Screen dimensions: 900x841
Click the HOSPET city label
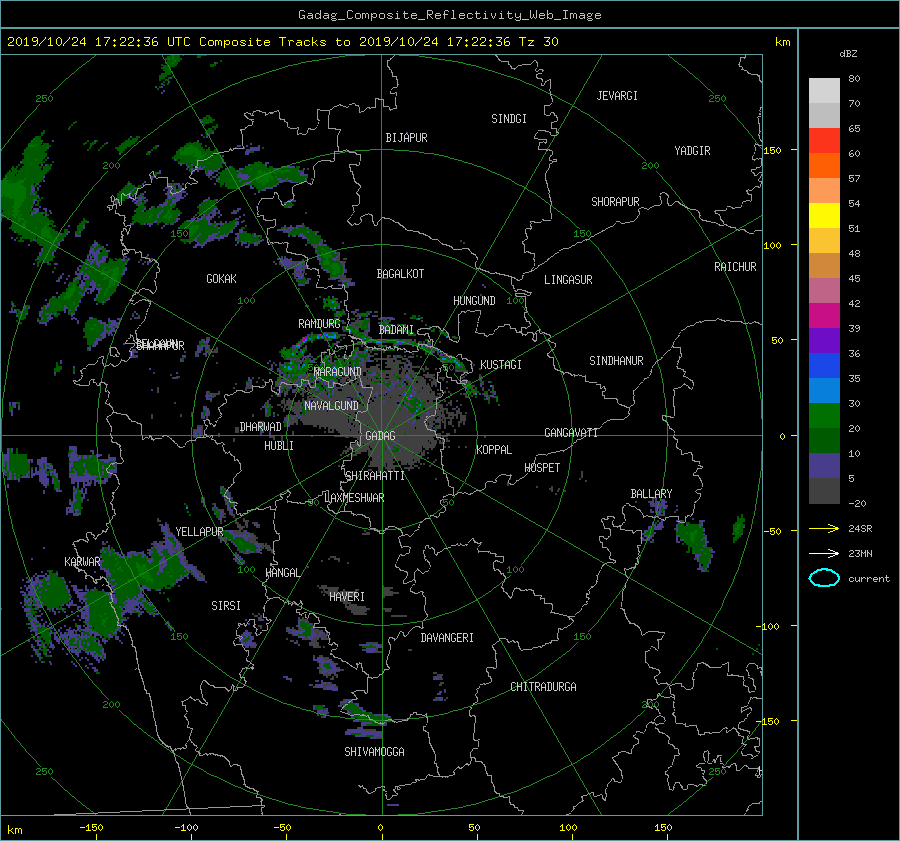[x=542, y=468]
